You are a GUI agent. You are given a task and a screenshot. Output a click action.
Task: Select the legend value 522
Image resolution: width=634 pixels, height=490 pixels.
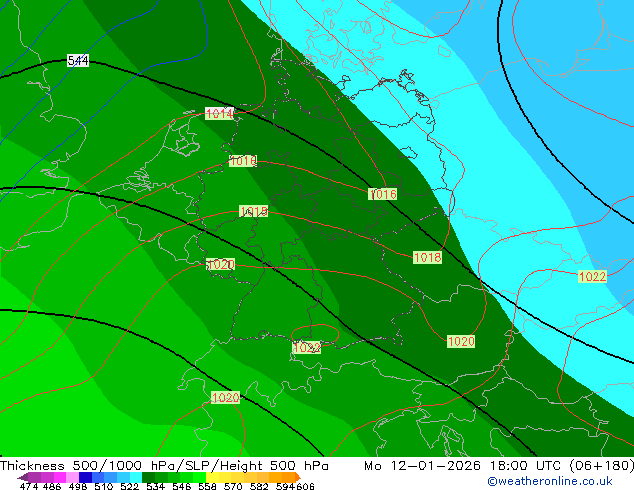pyautogui.click(x=130, y=486)
